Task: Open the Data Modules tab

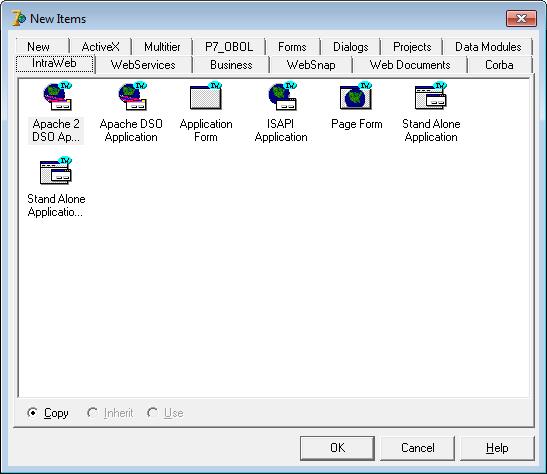Action: point(488,47)
